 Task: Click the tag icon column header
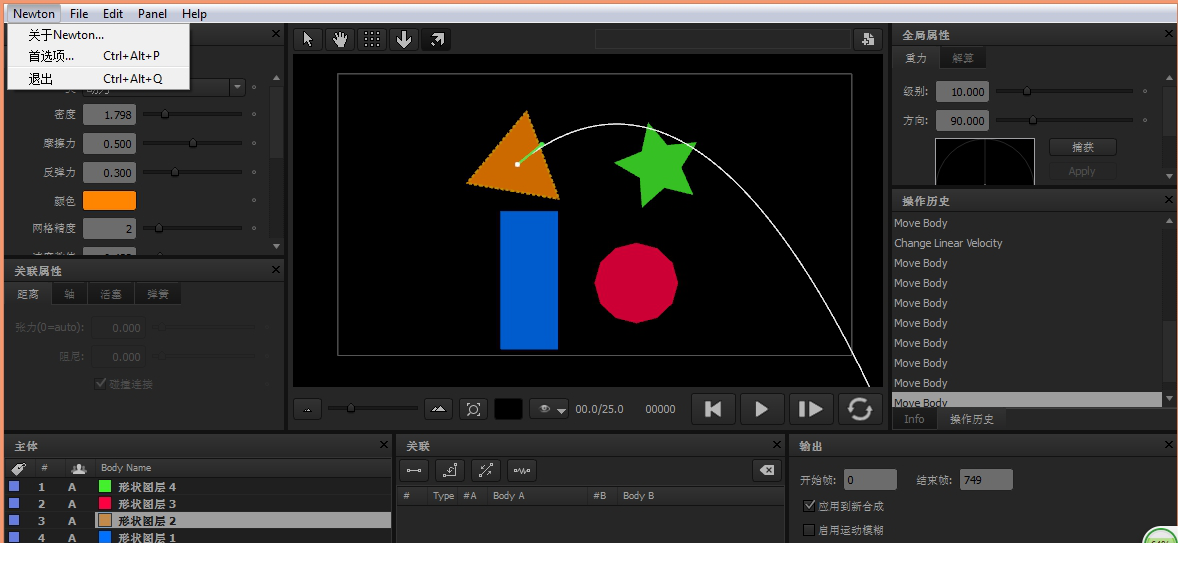point(19,468)
